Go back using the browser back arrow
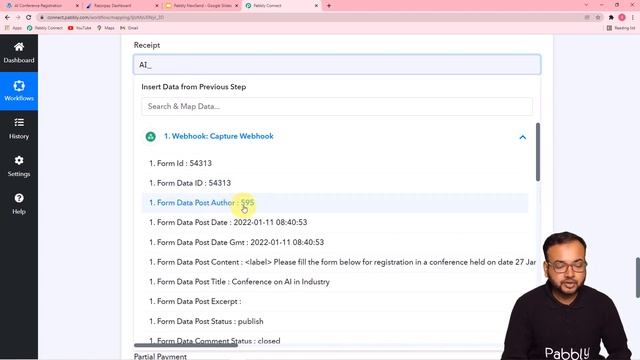Screen dimensions: 640x360 7,18
